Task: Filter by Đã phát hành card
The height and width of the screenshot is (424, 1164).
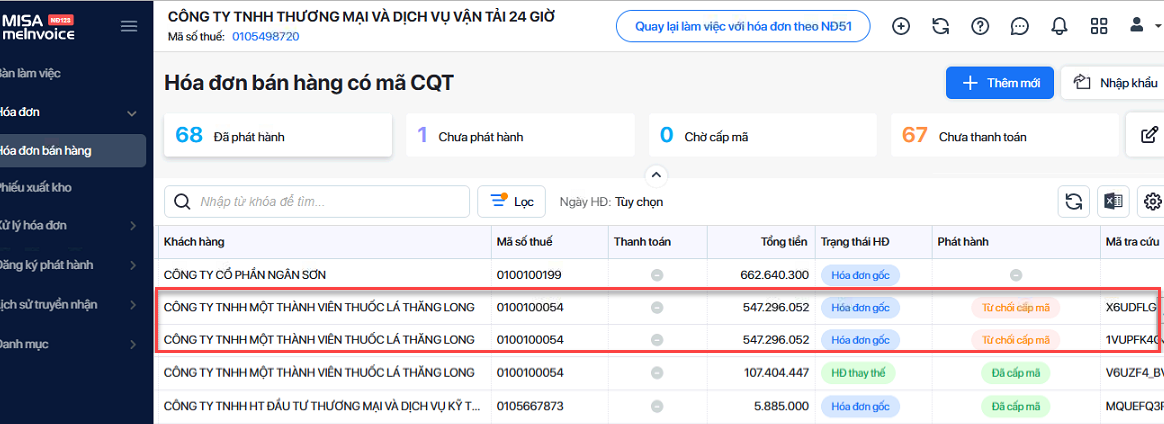Action: [x=278, y=135]
